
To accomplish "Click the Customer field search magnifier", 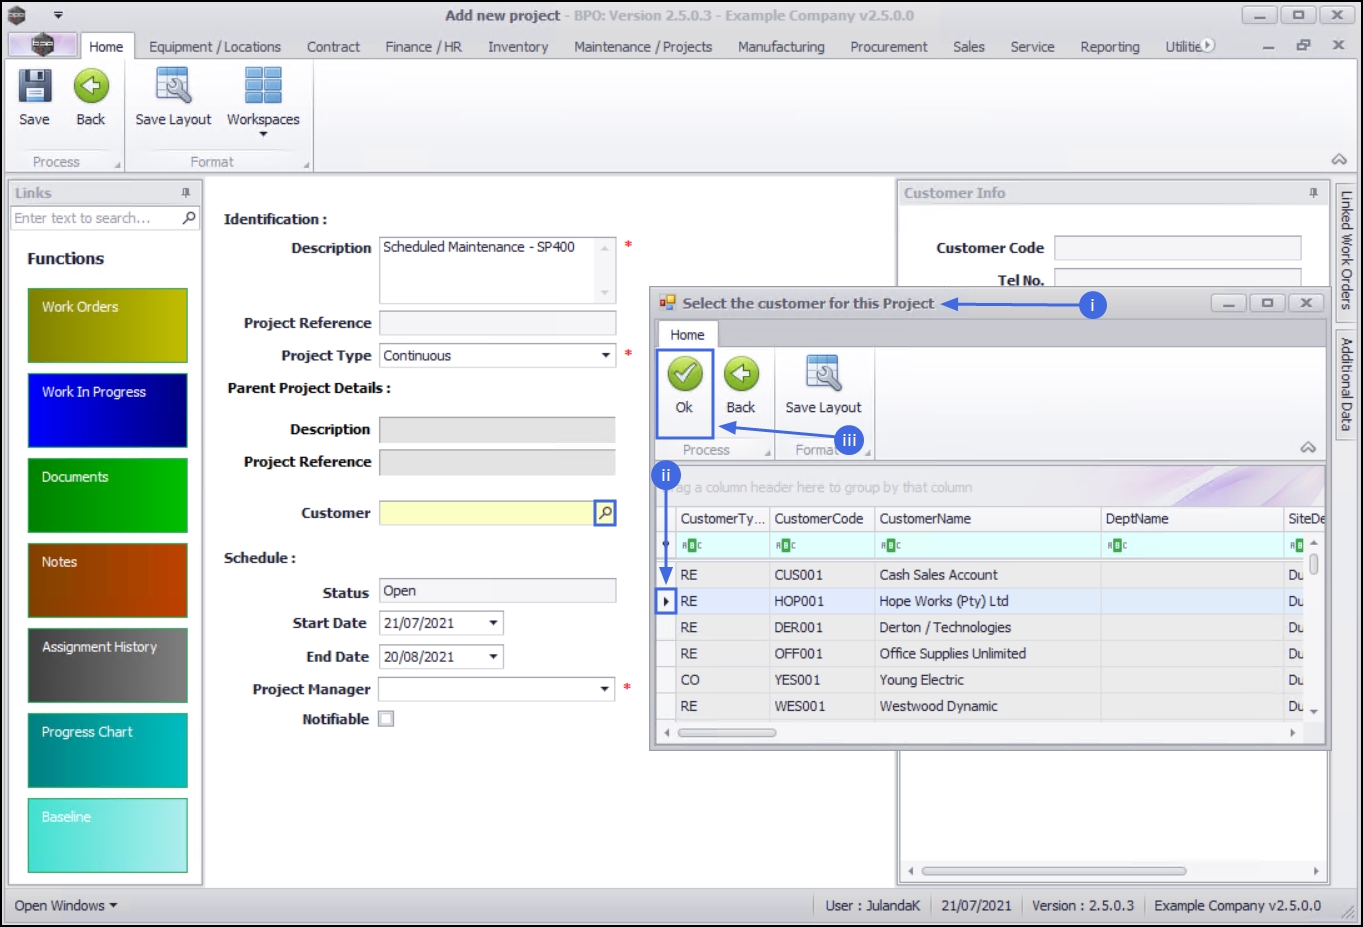I will click(x=605, y=513).
